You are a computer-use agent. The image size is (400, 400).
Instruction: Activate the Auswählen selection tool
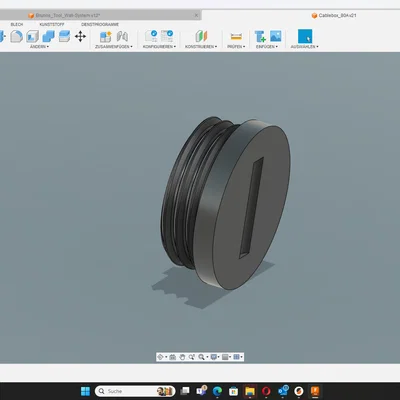pos(305,36)
